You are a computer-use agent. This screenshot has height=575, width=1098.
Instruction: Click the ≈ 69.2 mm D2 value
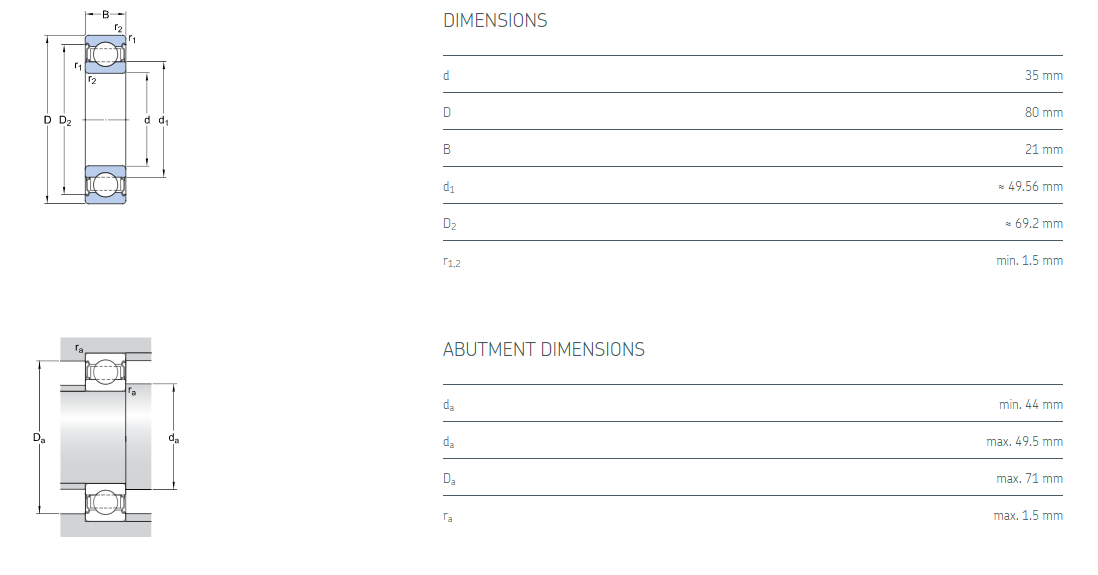coord(1034,223)
